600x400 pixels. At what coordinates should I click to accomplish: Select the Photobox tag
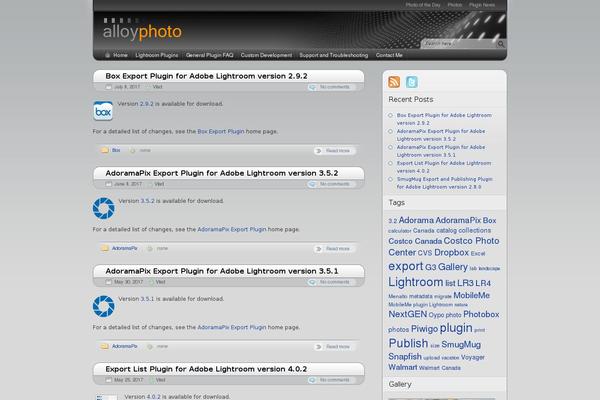[x=481, y=314]
